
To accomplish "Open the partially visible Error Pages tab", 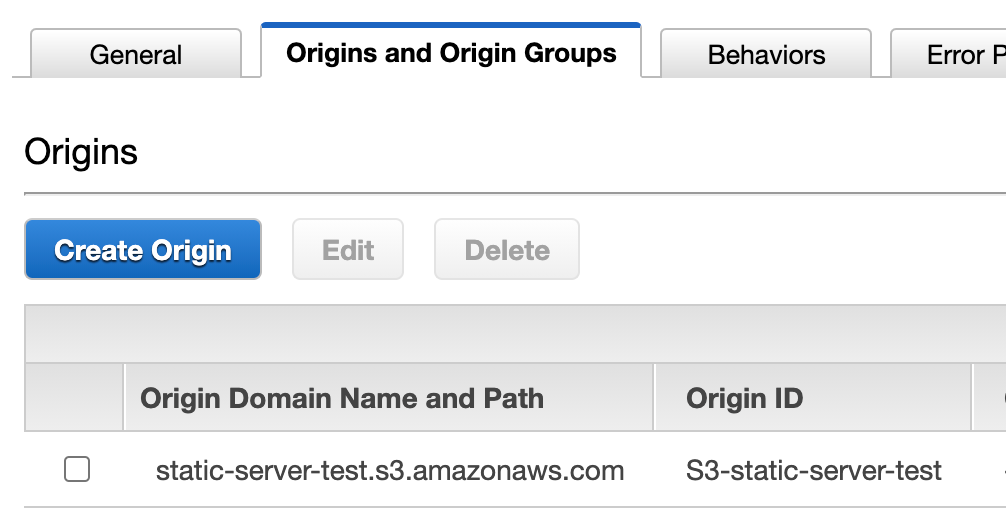I will [x=949, y=54].
